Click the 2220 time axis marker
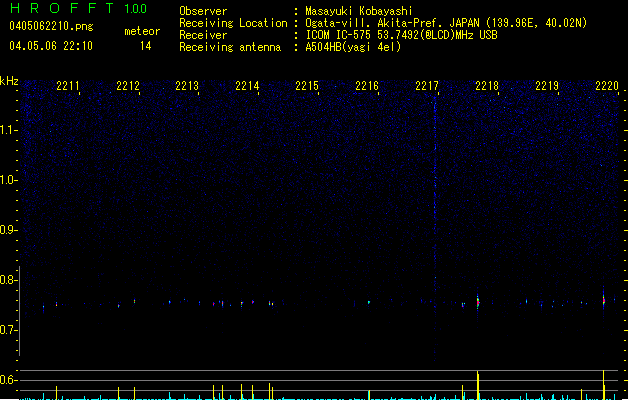 pyautogui.click(x=607, y=86)
